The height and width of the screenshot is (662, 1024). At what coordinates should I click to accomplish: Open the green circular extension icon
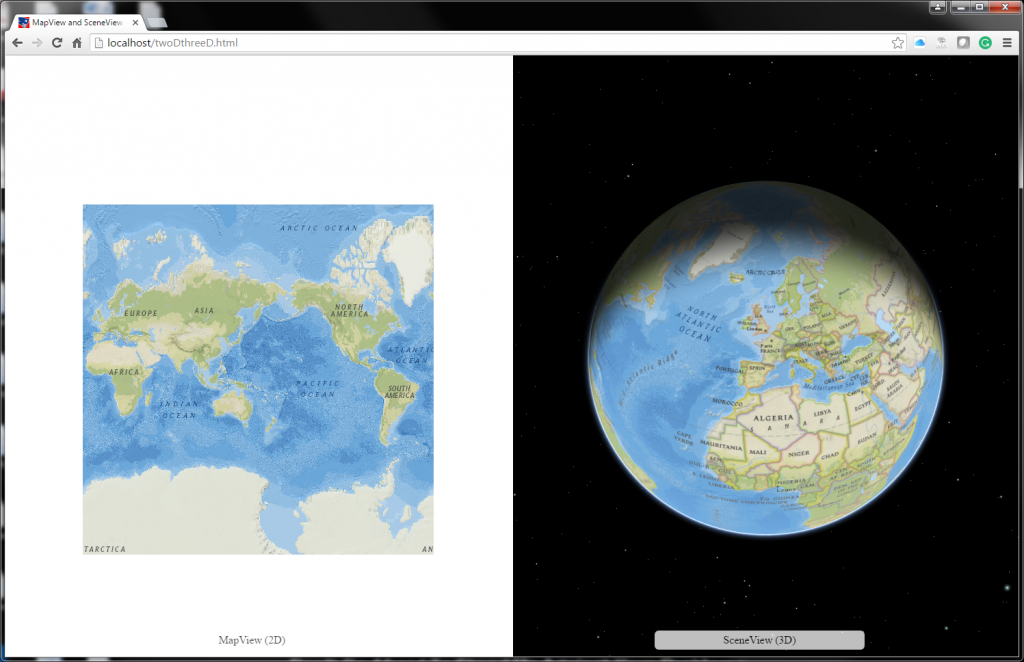pos(985,43)
